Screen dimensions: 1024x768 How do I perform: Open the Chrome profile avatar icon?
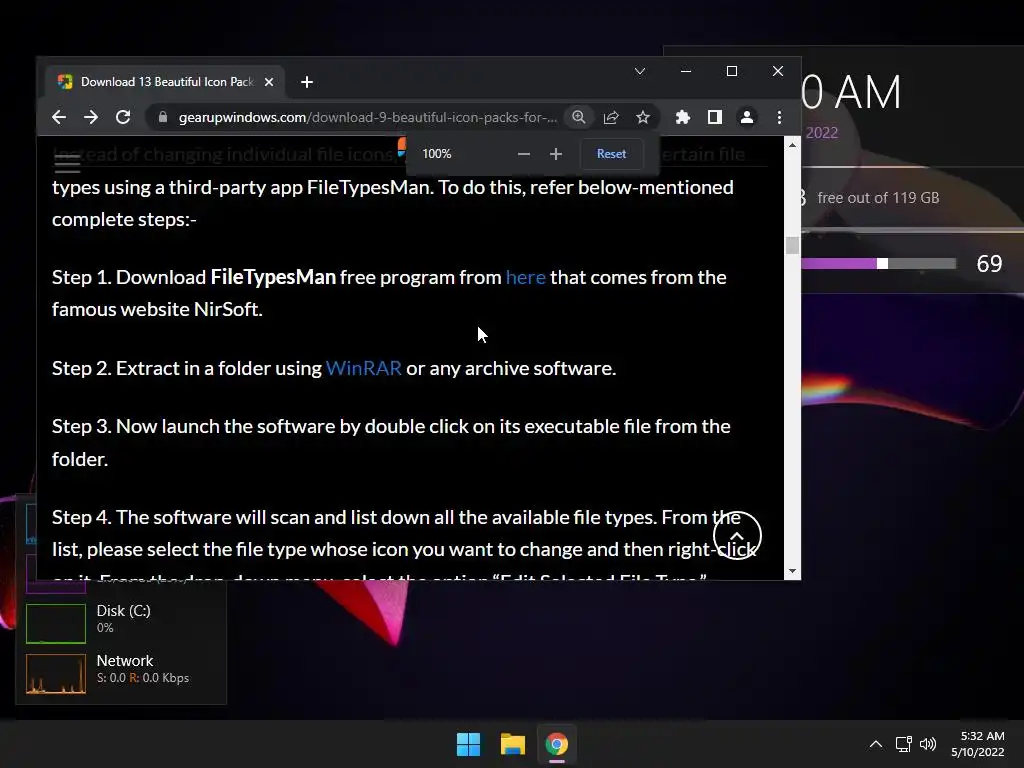(x=746, y=117)
